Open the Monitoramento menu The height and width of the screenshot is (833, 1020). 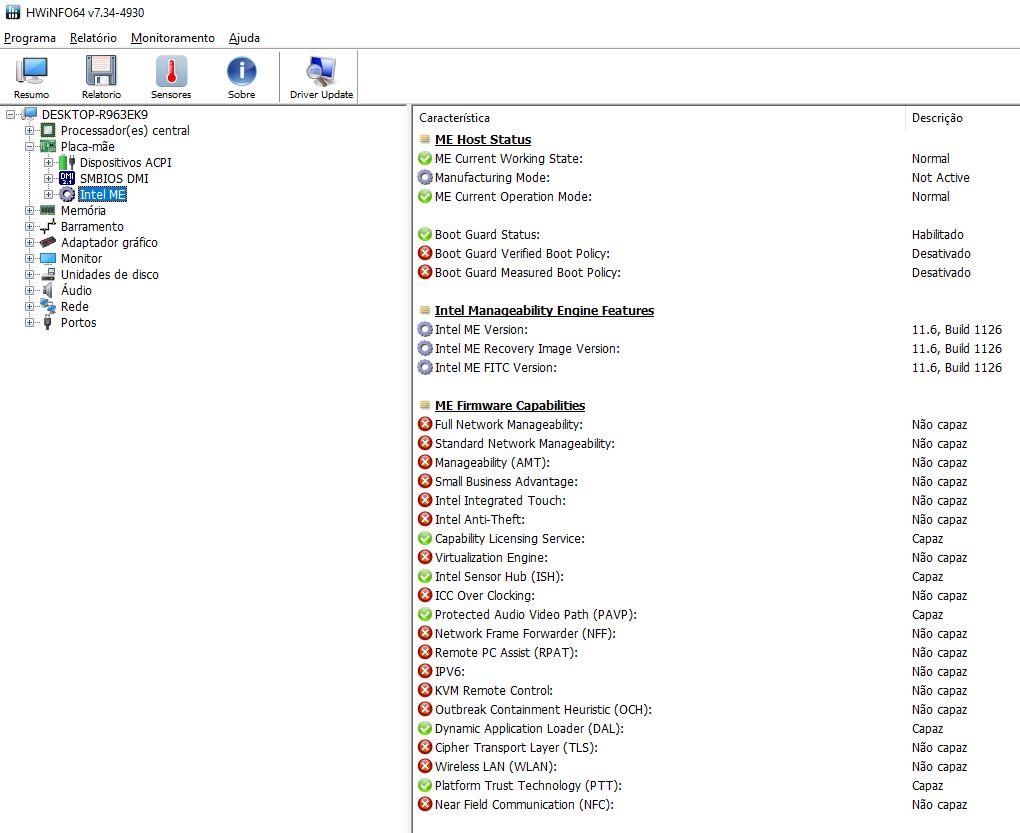[x=172, y=38]
